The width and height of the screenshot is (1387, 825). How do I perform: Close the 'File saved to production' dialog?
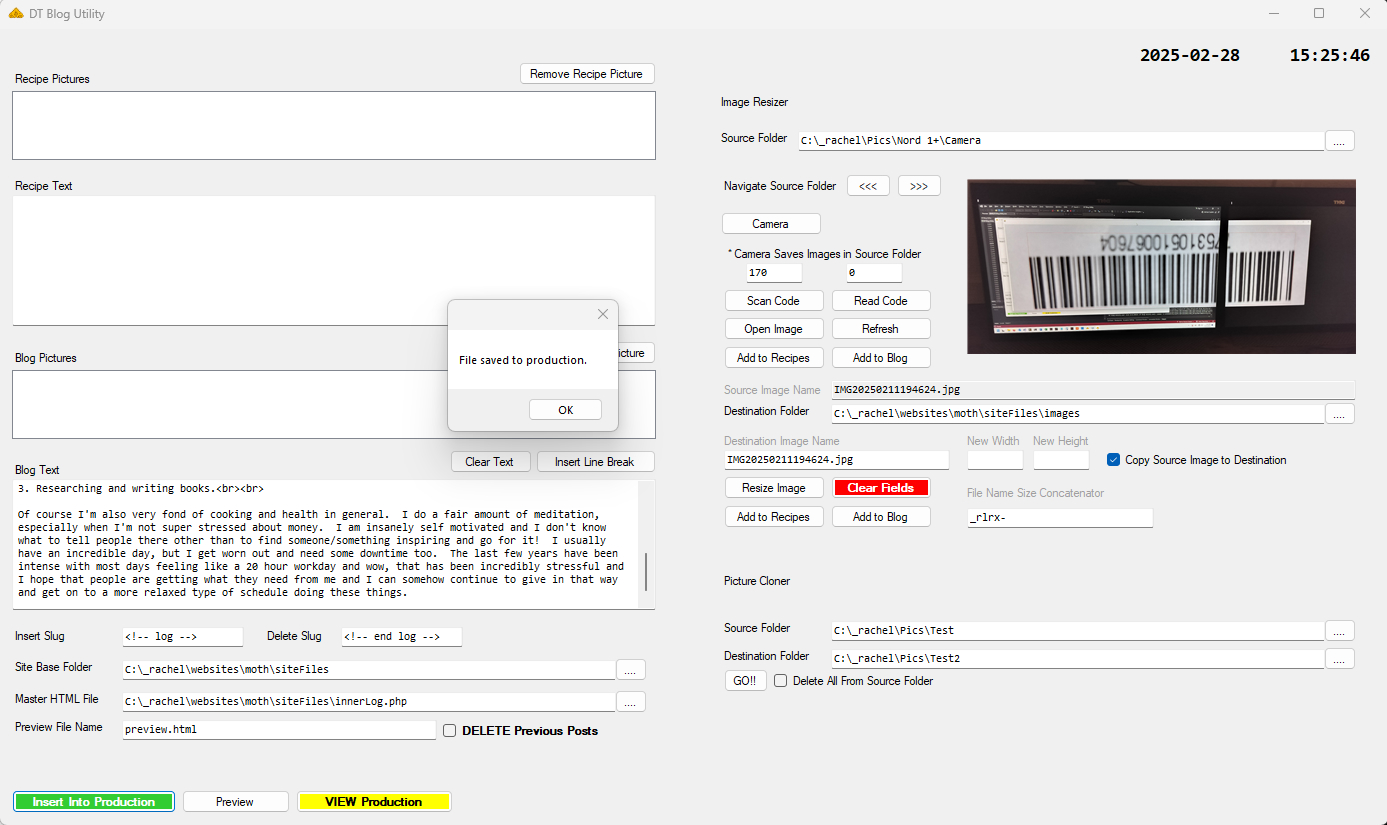pyautogui.click(x=602, y=314)
